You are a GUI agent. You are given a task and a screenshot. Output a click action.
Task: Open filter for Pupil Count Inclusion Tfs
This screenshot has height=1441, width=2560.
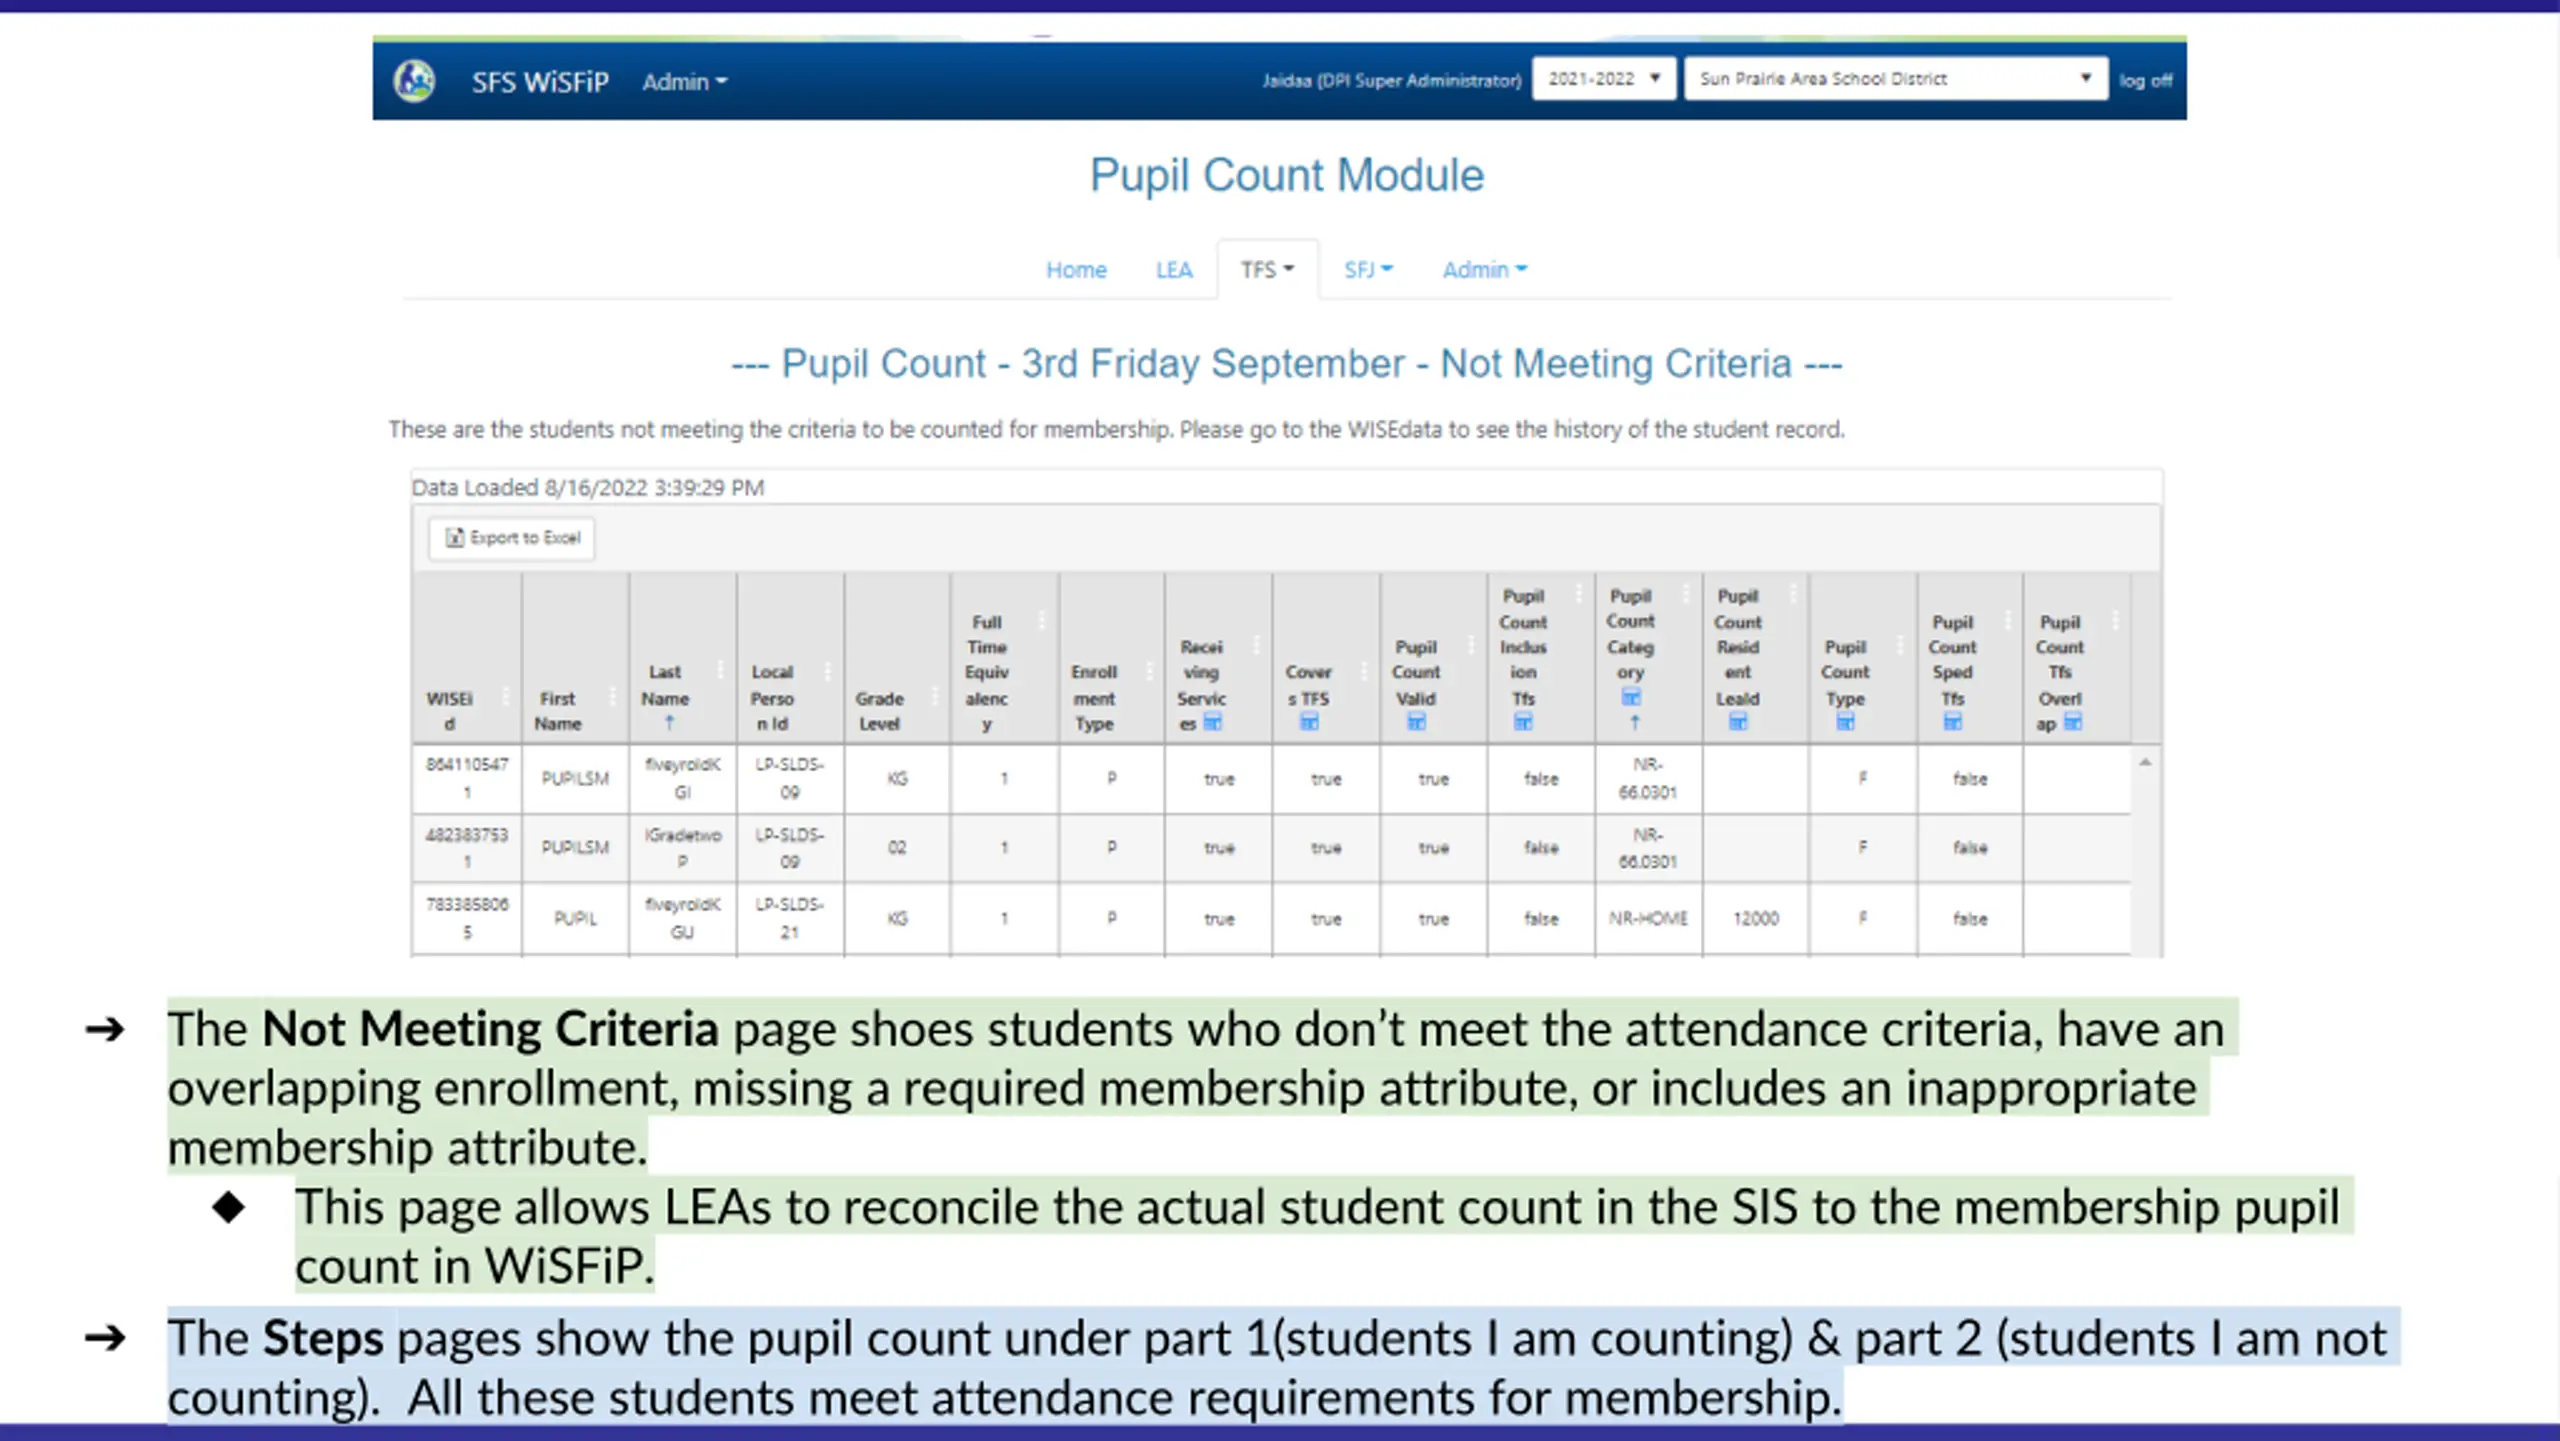point(1523,722)
